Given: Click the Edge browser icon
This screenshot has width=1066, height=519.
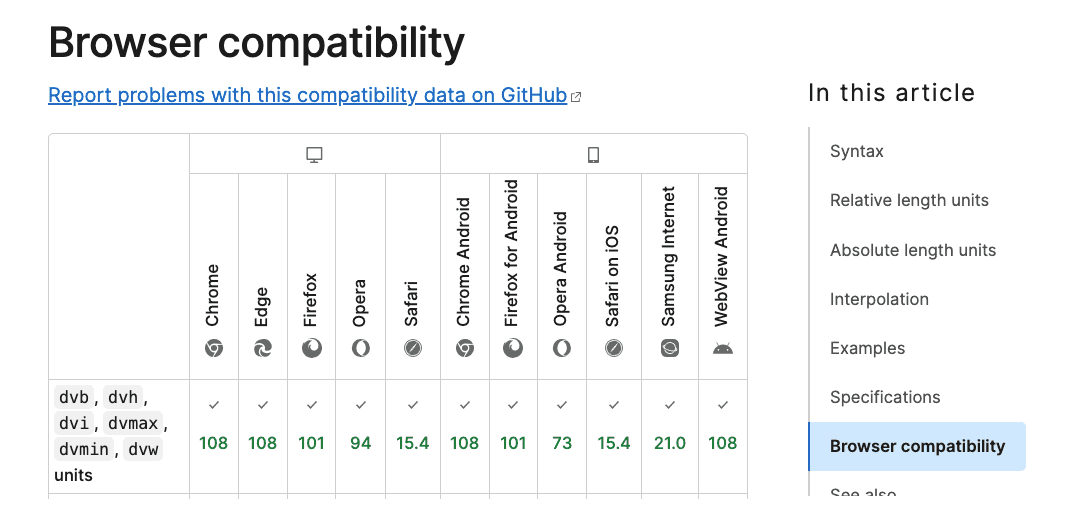Looking at the screenshot, I should [x=263, y=348].
